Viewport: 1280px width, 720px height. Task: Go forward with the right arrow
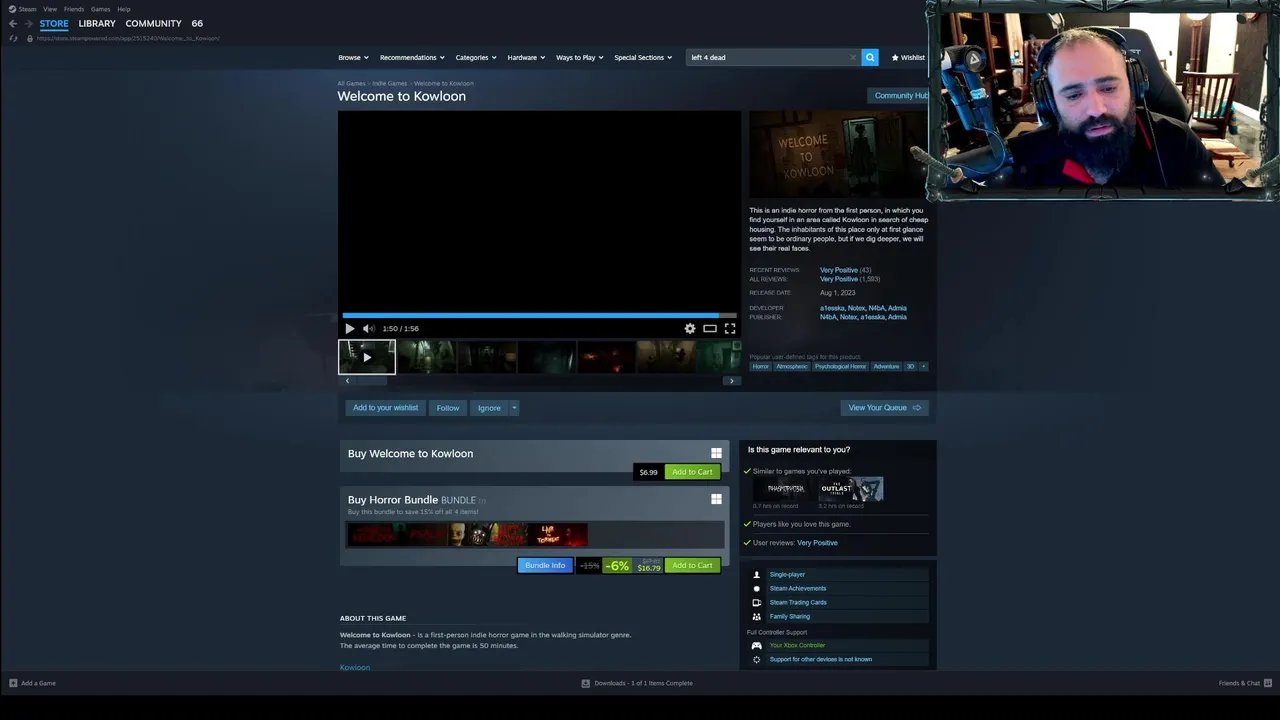pyautogui.click(x=28, y=23)
